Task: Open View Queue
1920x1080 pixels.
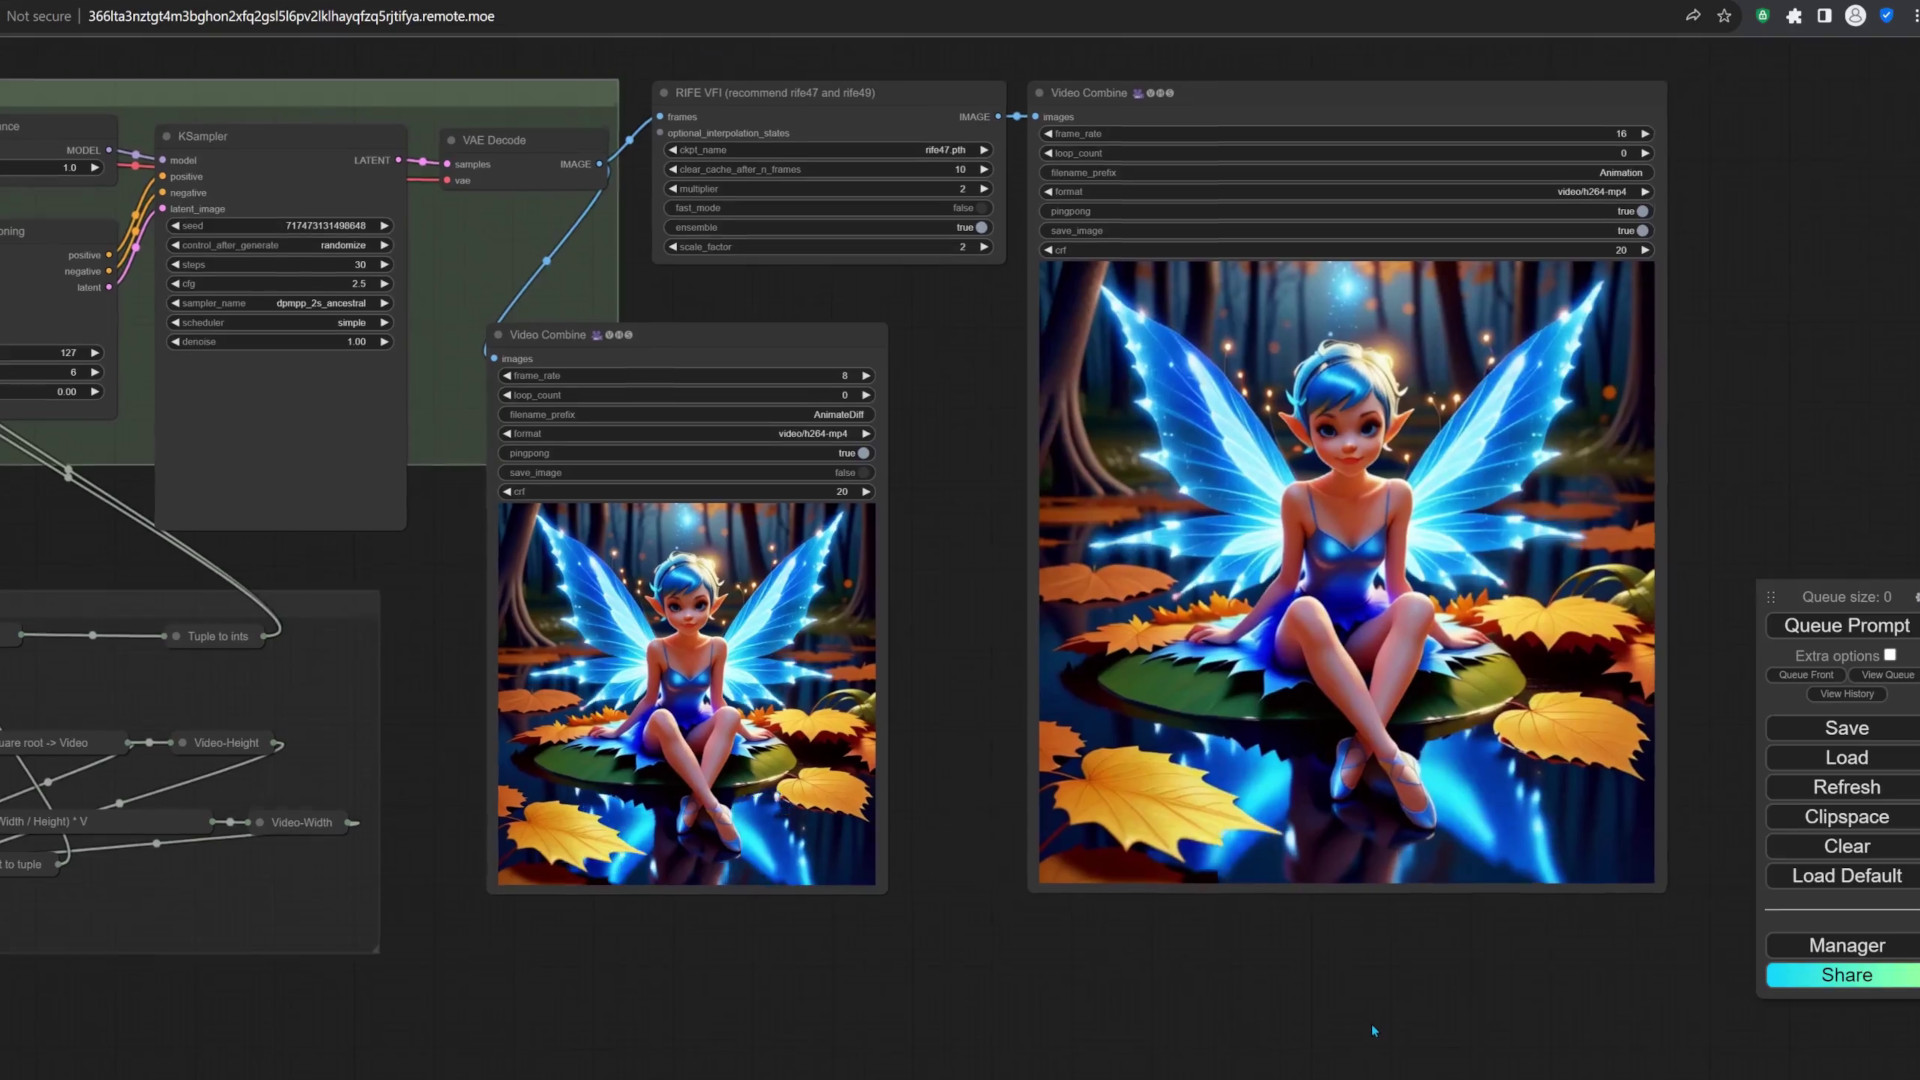Action: coord(1885,675)
